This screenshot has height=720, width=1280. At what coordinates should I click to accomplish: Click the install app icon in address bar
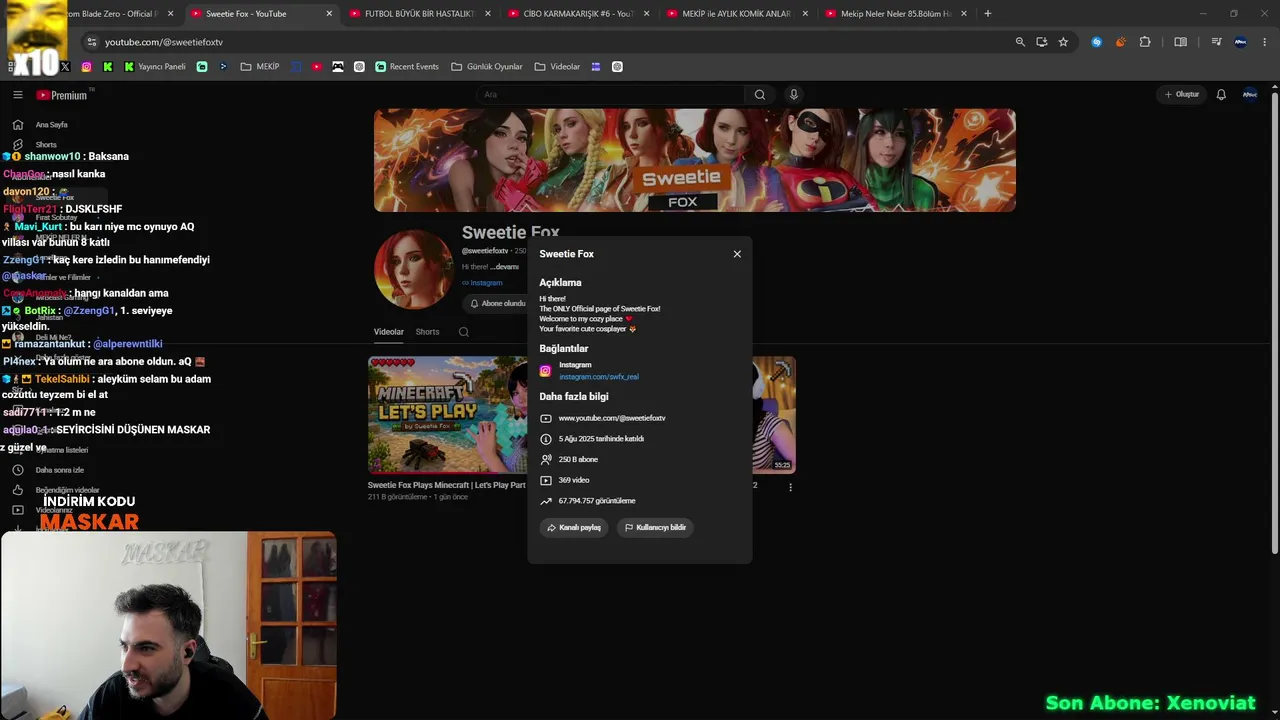1042,42
